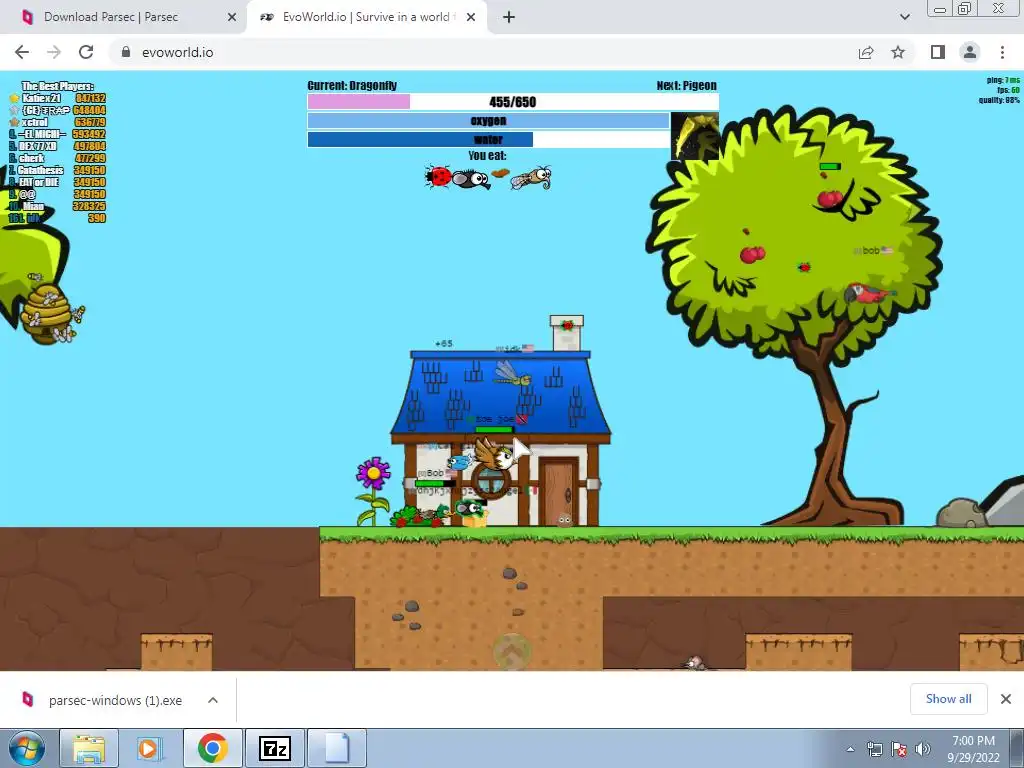
Task: Bookmark this page with the star
Action: coord(898,52)
